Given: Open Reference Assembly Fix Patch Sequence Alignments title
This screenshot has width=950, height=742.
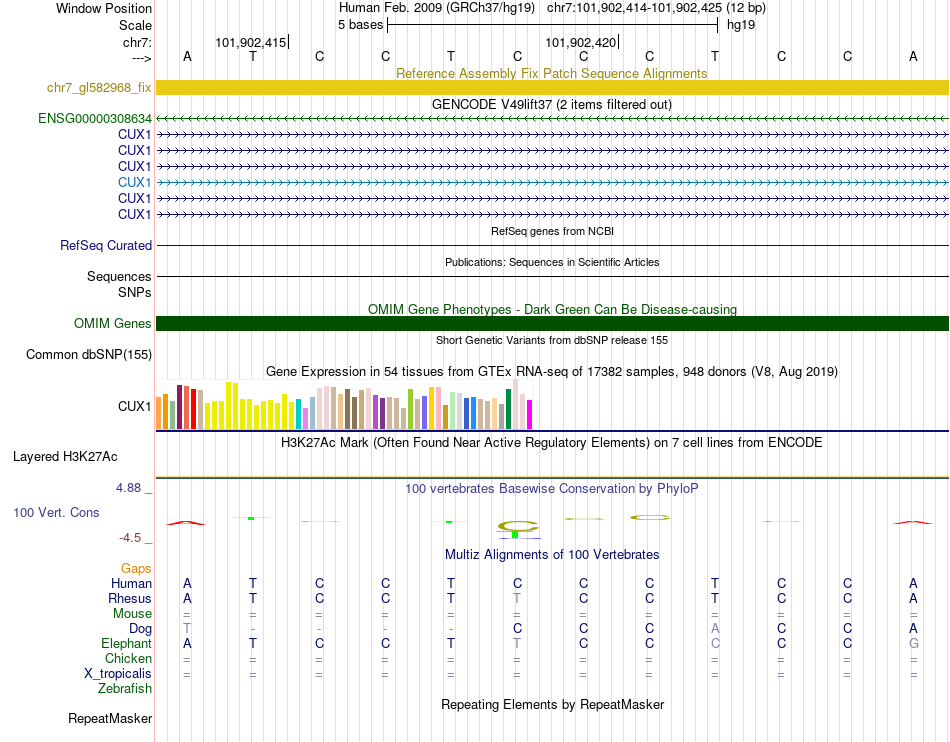Looking at the screenshot, I should [551, 73].
